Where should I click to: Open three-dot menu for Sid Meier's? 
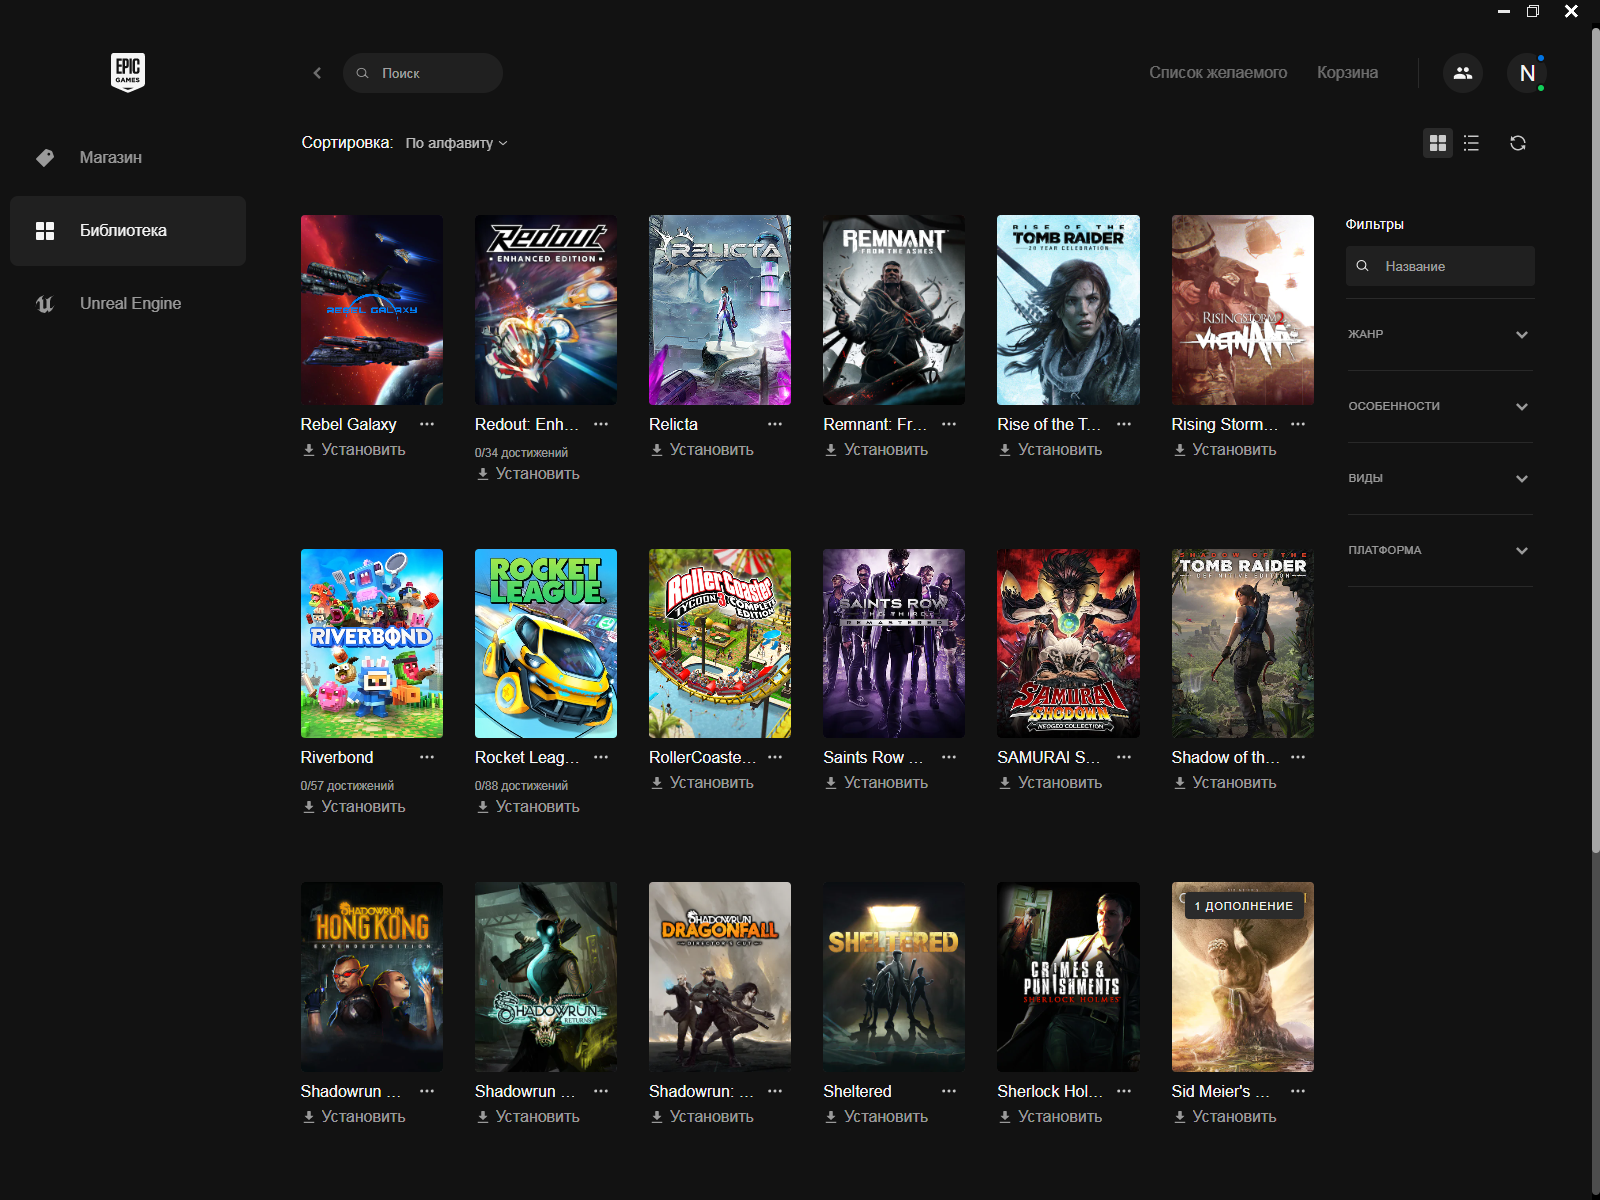coord(1298,1091)
